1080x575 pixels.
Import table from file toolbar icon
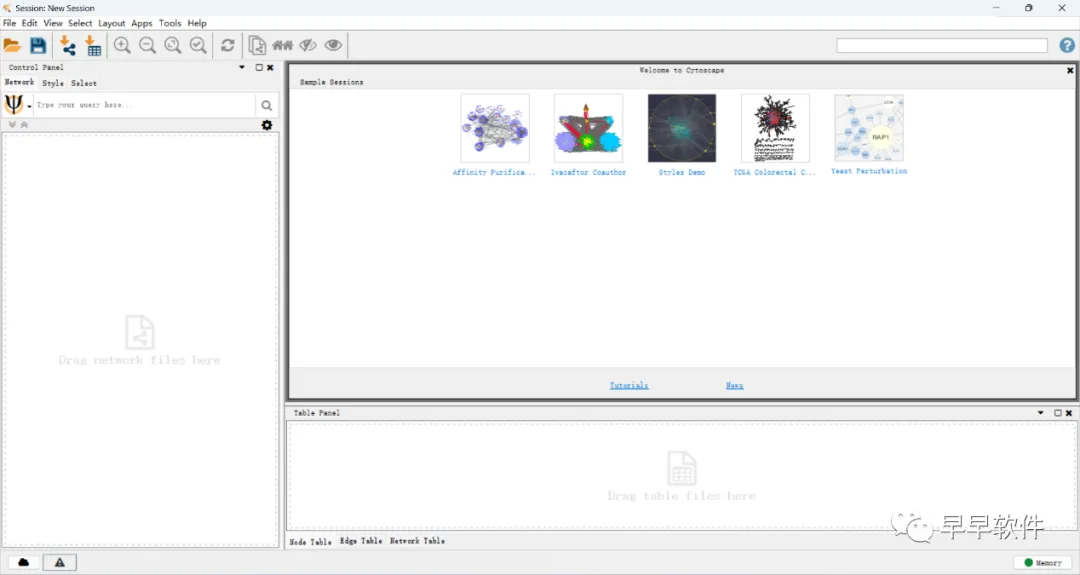(x=93, y=45)
